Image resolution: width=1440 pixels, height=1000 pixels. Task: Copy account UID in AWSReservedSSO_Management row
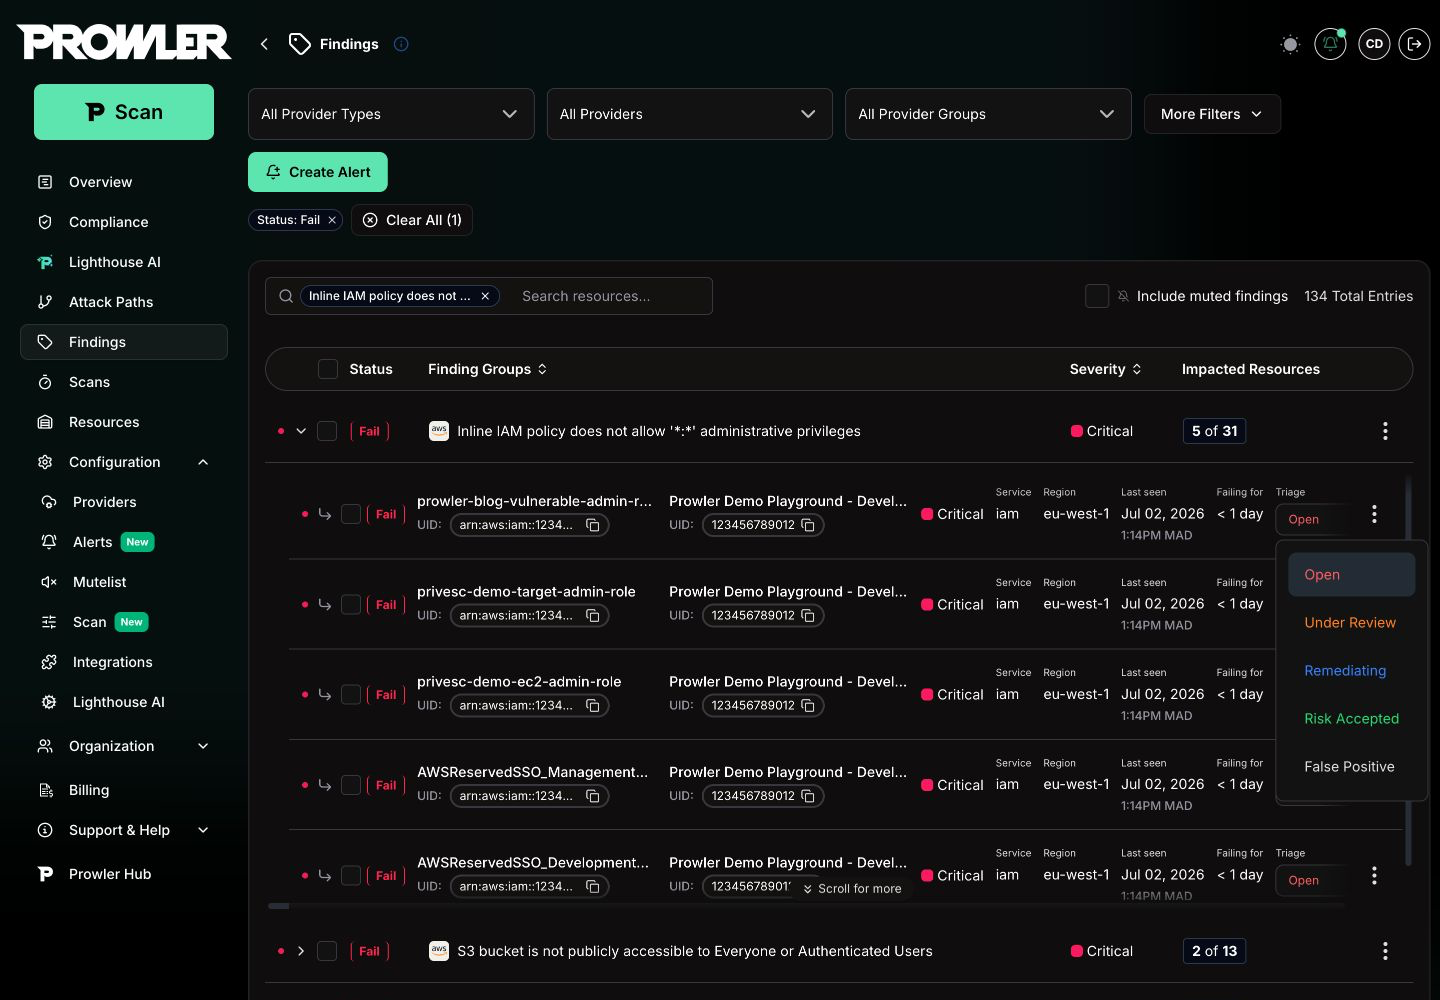pyautogui.click(x=808, y=796)
